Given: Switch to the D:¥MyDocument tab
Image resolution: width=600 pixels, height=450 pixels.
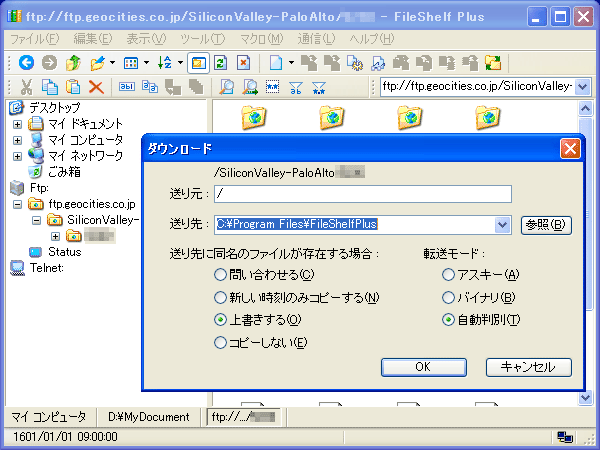Looking at the screenshot, I should (148, 417).
